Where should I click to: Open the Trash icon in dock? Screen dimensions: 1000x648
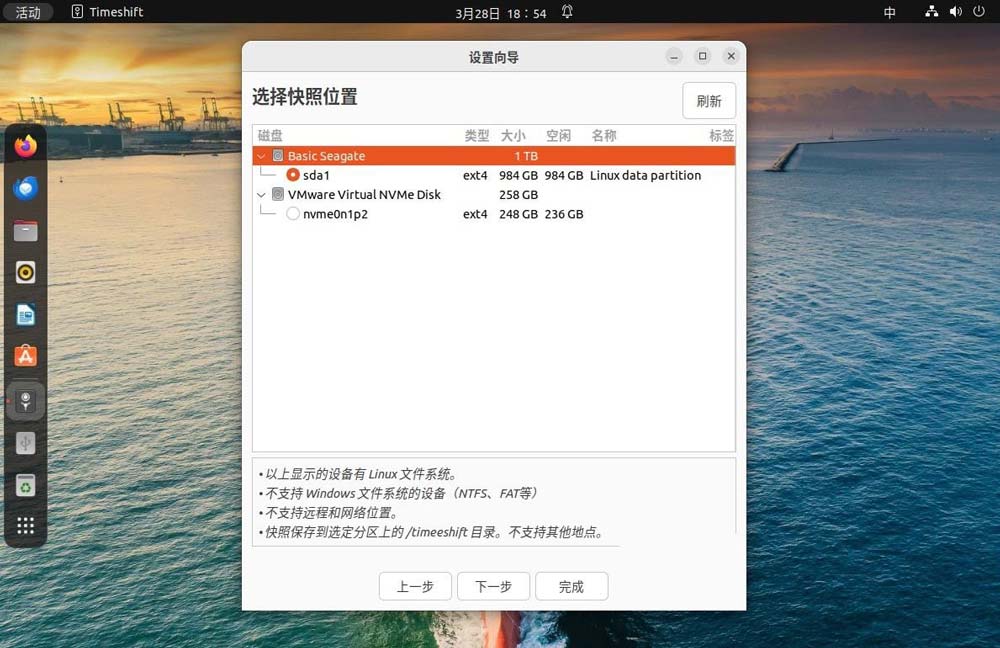[25, 486]
